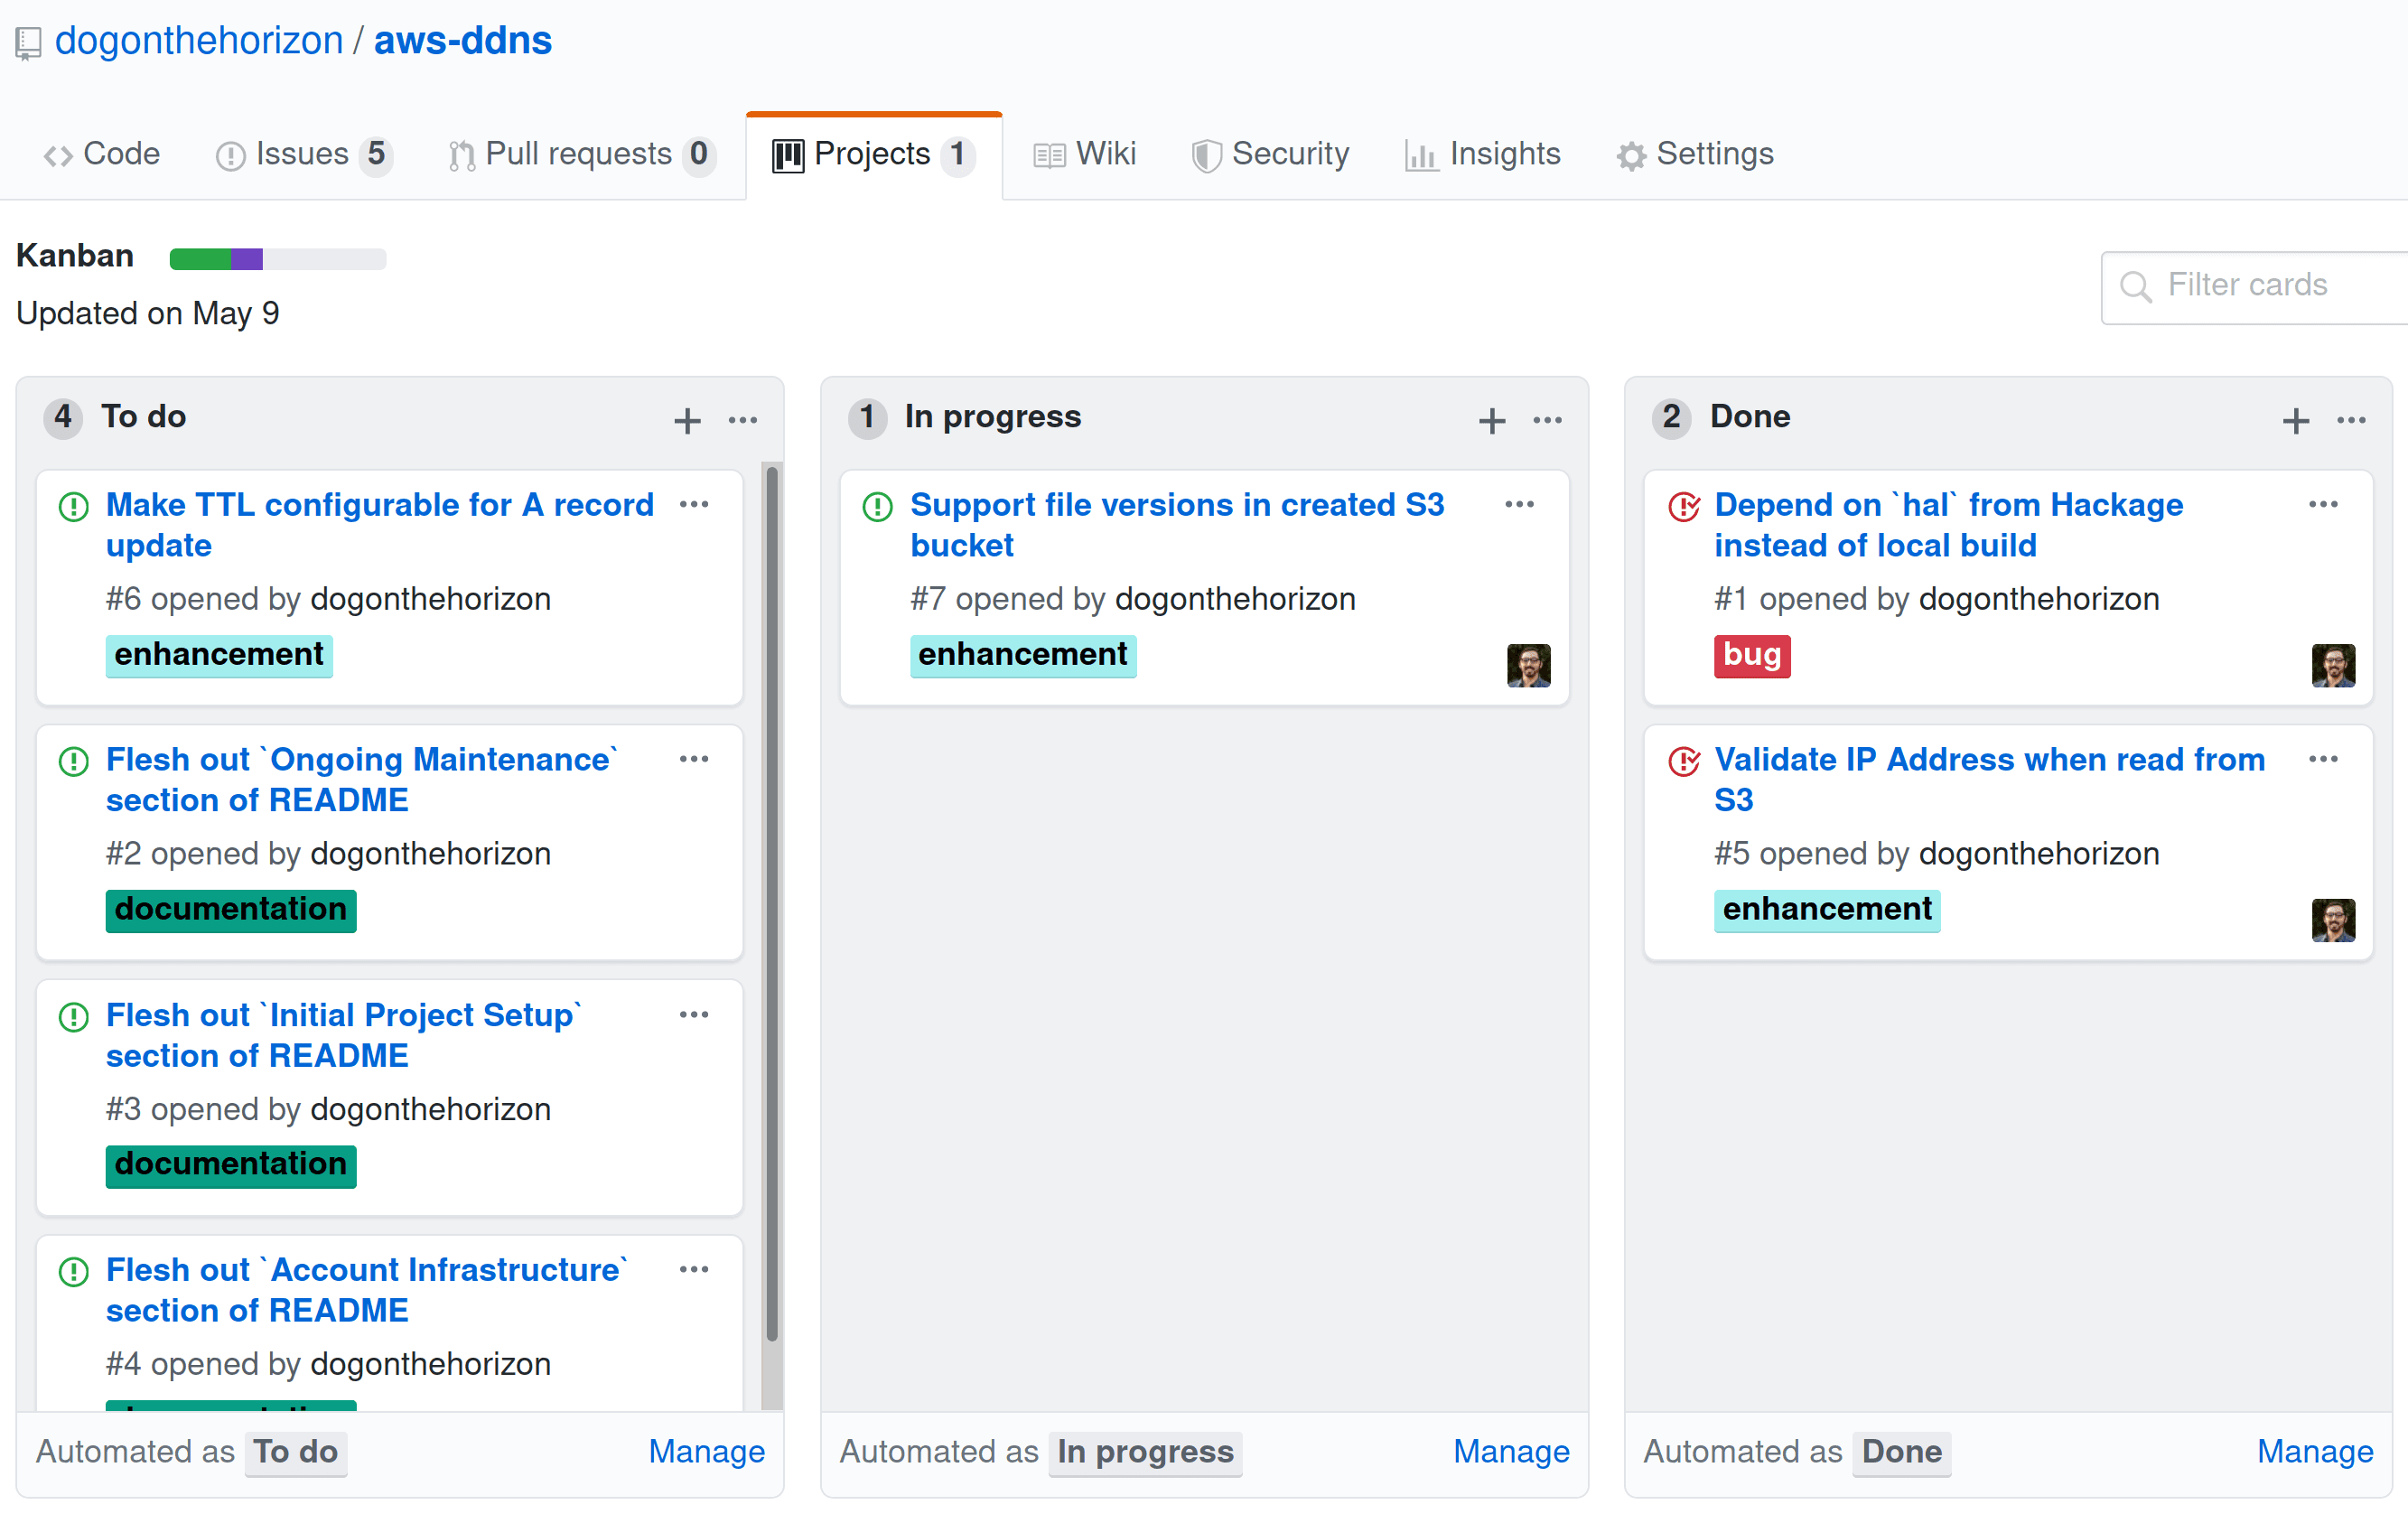
Task: Click open-issue icon on Make TTL card
Action: pyautogui.click(x=74, y=507)
